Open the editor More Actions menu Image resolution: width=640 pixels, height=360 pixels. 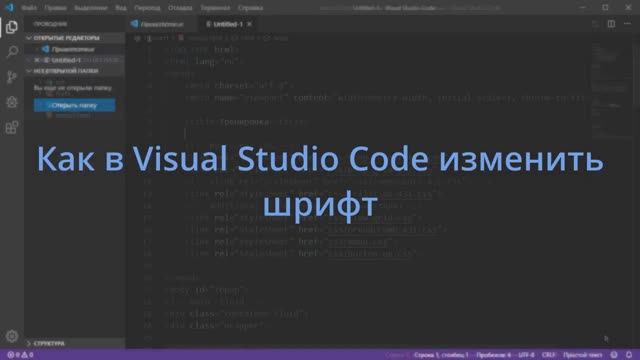click(627, 24)
